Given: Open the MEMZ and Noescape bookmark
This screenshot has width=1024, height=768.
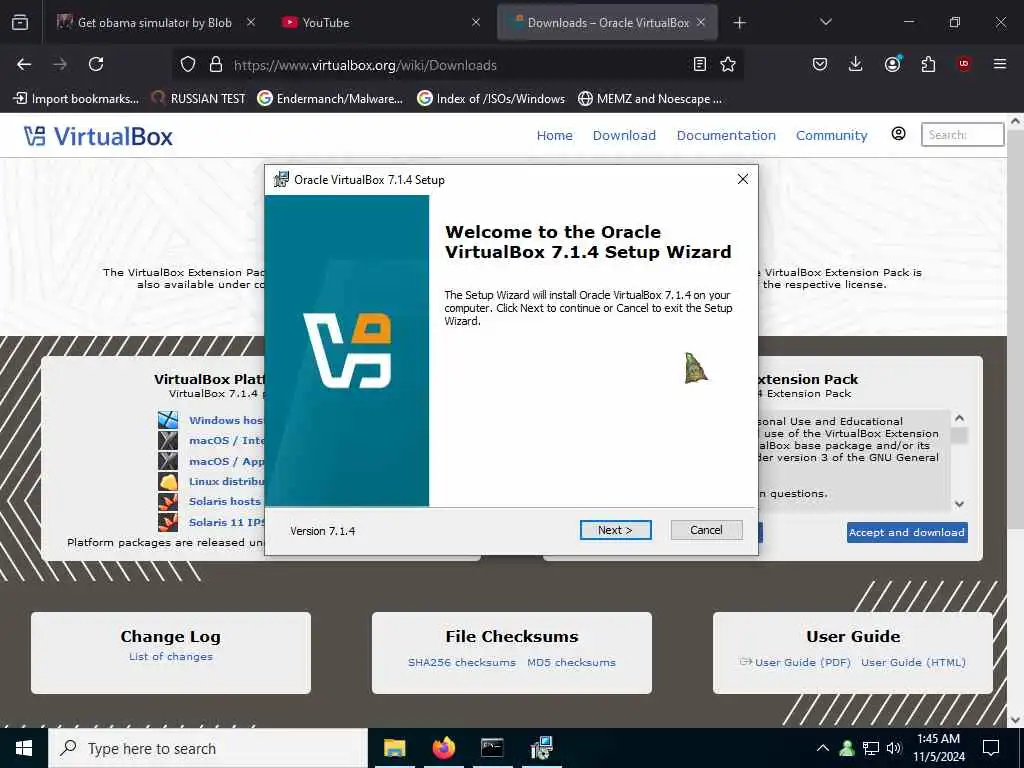Looking at the screenshot, I should [650, 99].
